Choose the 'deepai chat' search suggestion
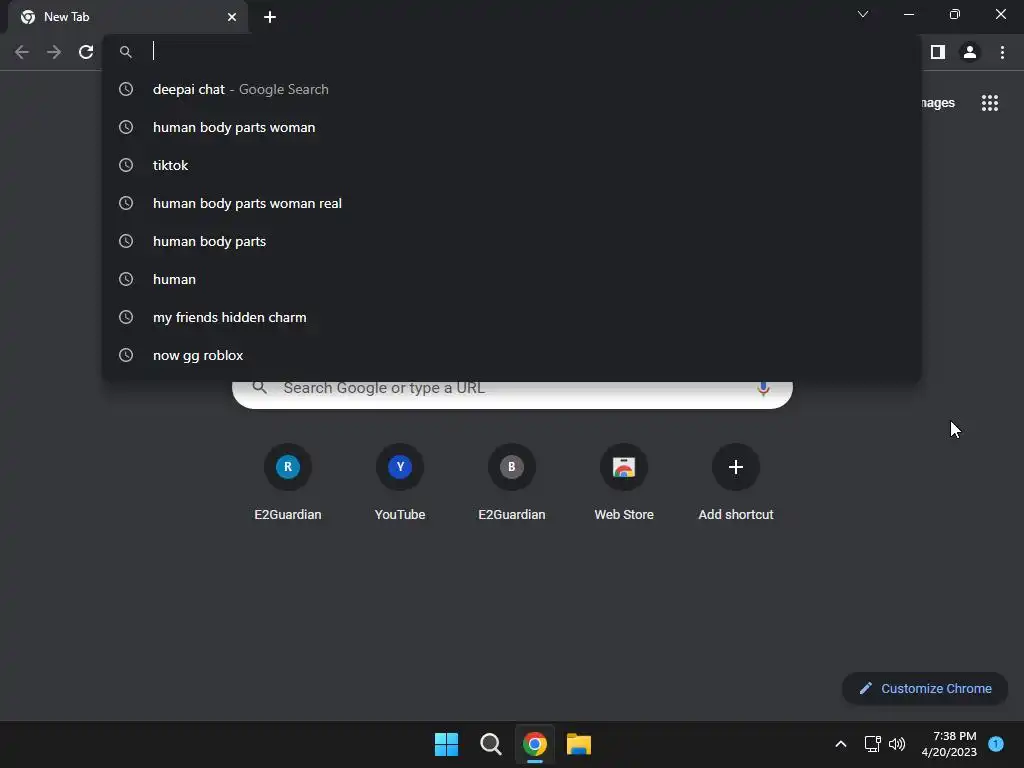This screenshot has width=1024, height=768. coord(512,89)
